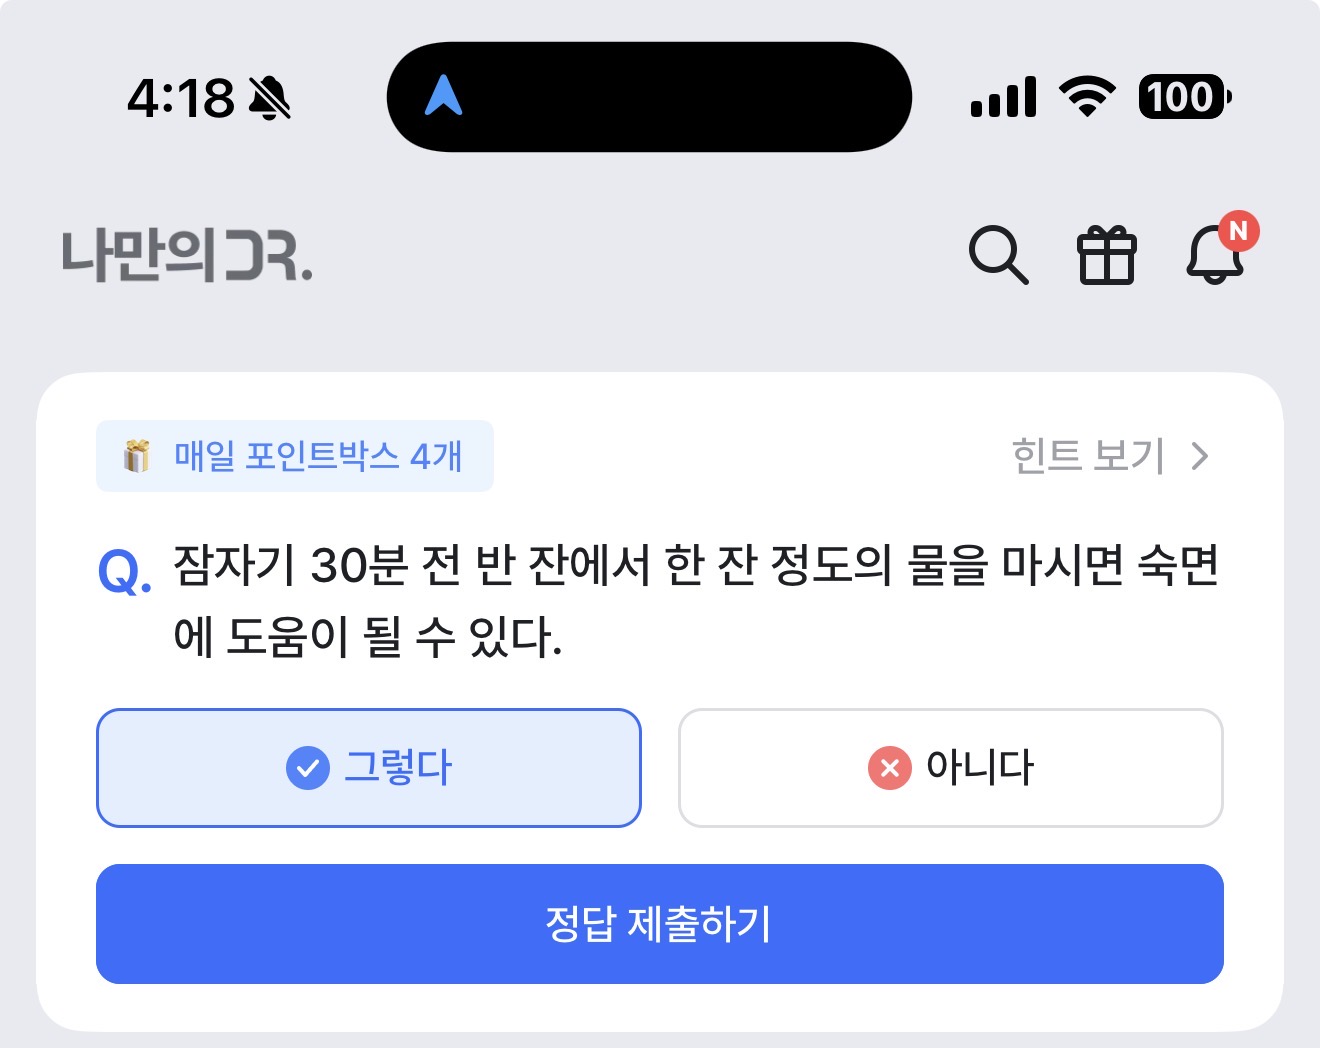Tap the blue checkmark circle
Image resolution: width=1320 pixels, height=1048 pixels.
click(308, 768)
